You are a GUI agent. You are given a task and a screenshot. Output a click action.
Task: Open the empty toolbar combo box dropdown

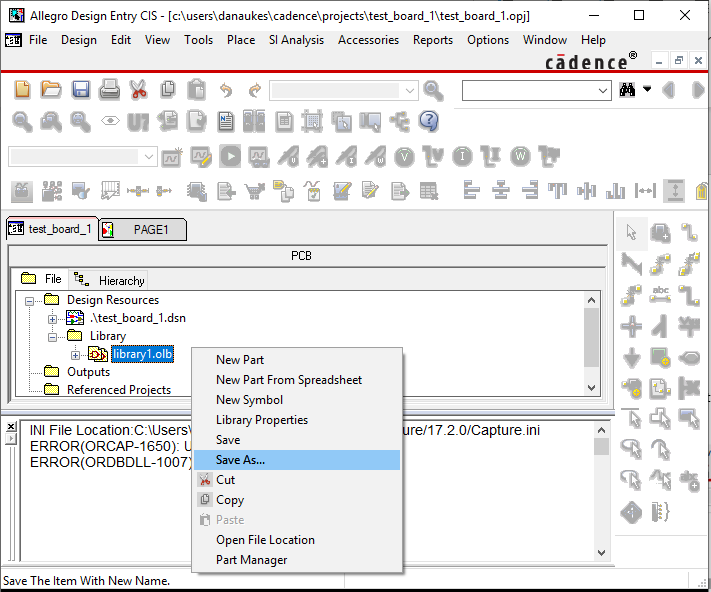pyautogui.click(x=410, y=91)
